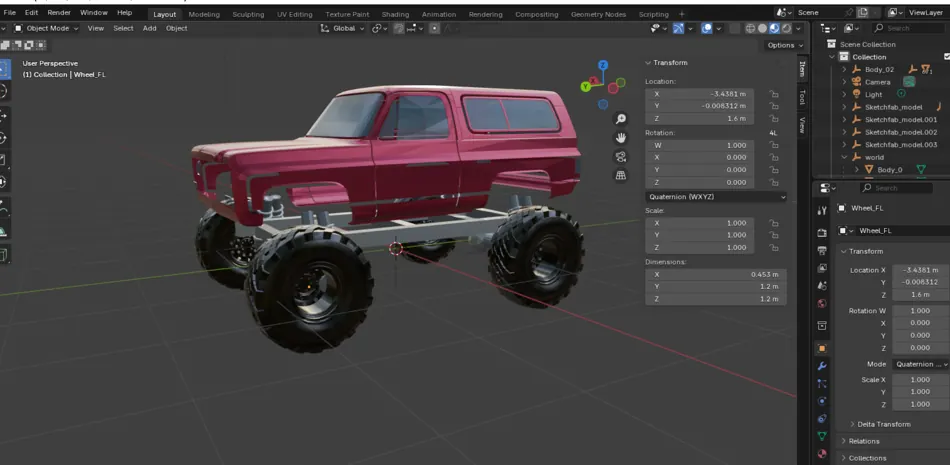Open the Render menu
Image resolution: width=950 pixels, height=465 pixels.
[59, 13]
